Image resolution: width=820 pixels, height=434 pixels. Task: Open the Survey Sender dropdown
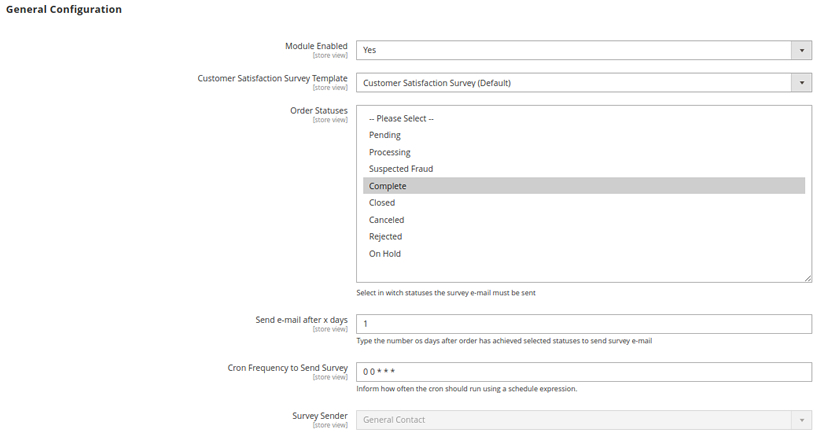584,420
